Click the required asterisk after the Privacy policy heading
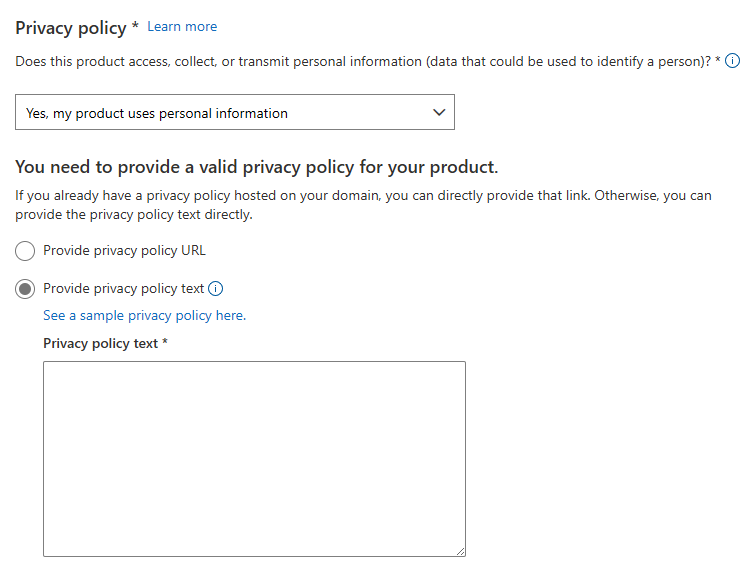 pos(135,25)
